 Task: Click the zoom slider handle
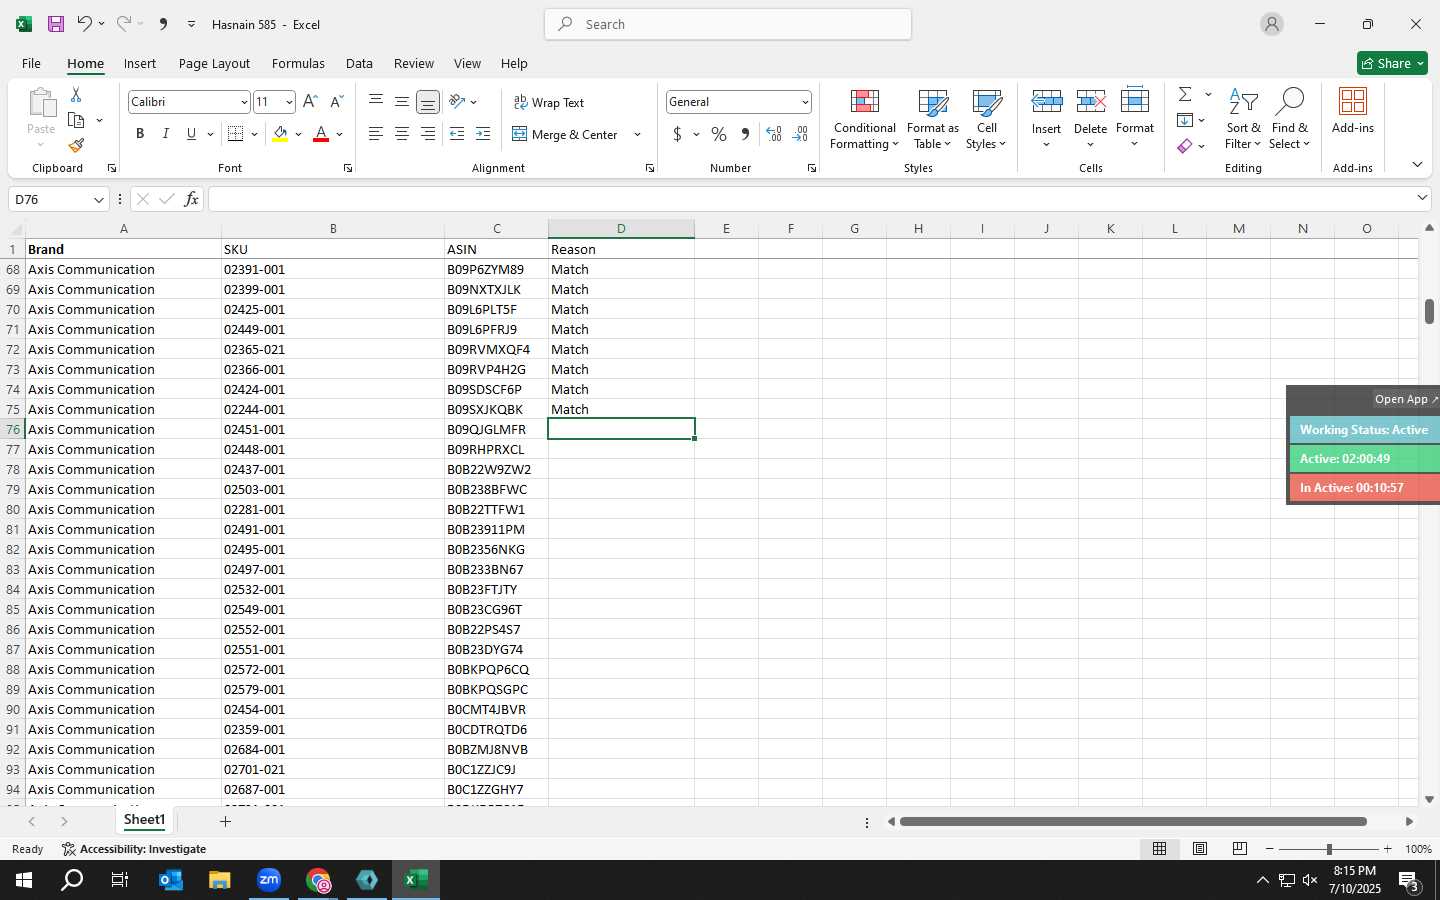coord(1329,849)
